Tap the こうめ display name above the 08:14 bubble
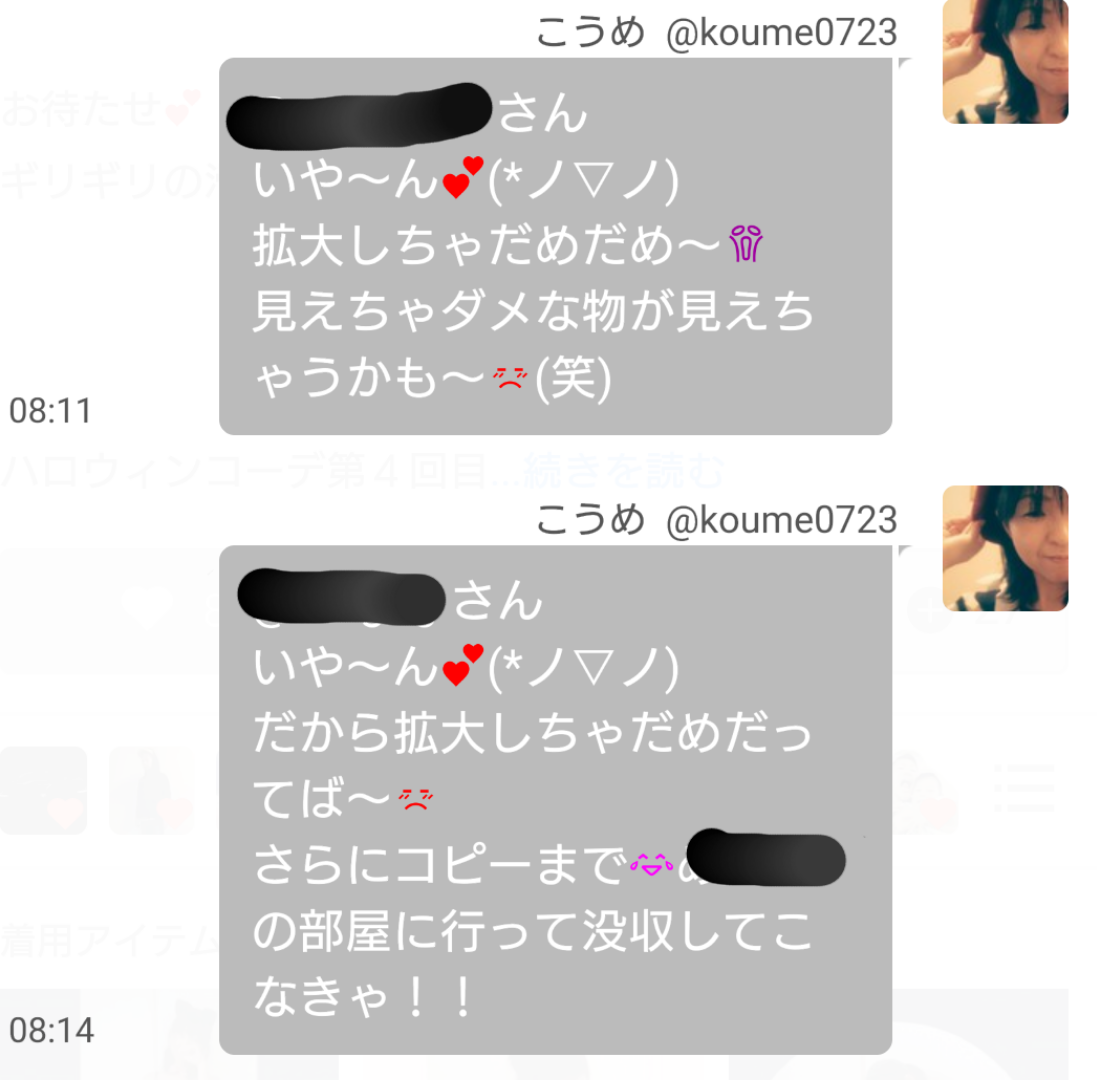 point(590,520)
